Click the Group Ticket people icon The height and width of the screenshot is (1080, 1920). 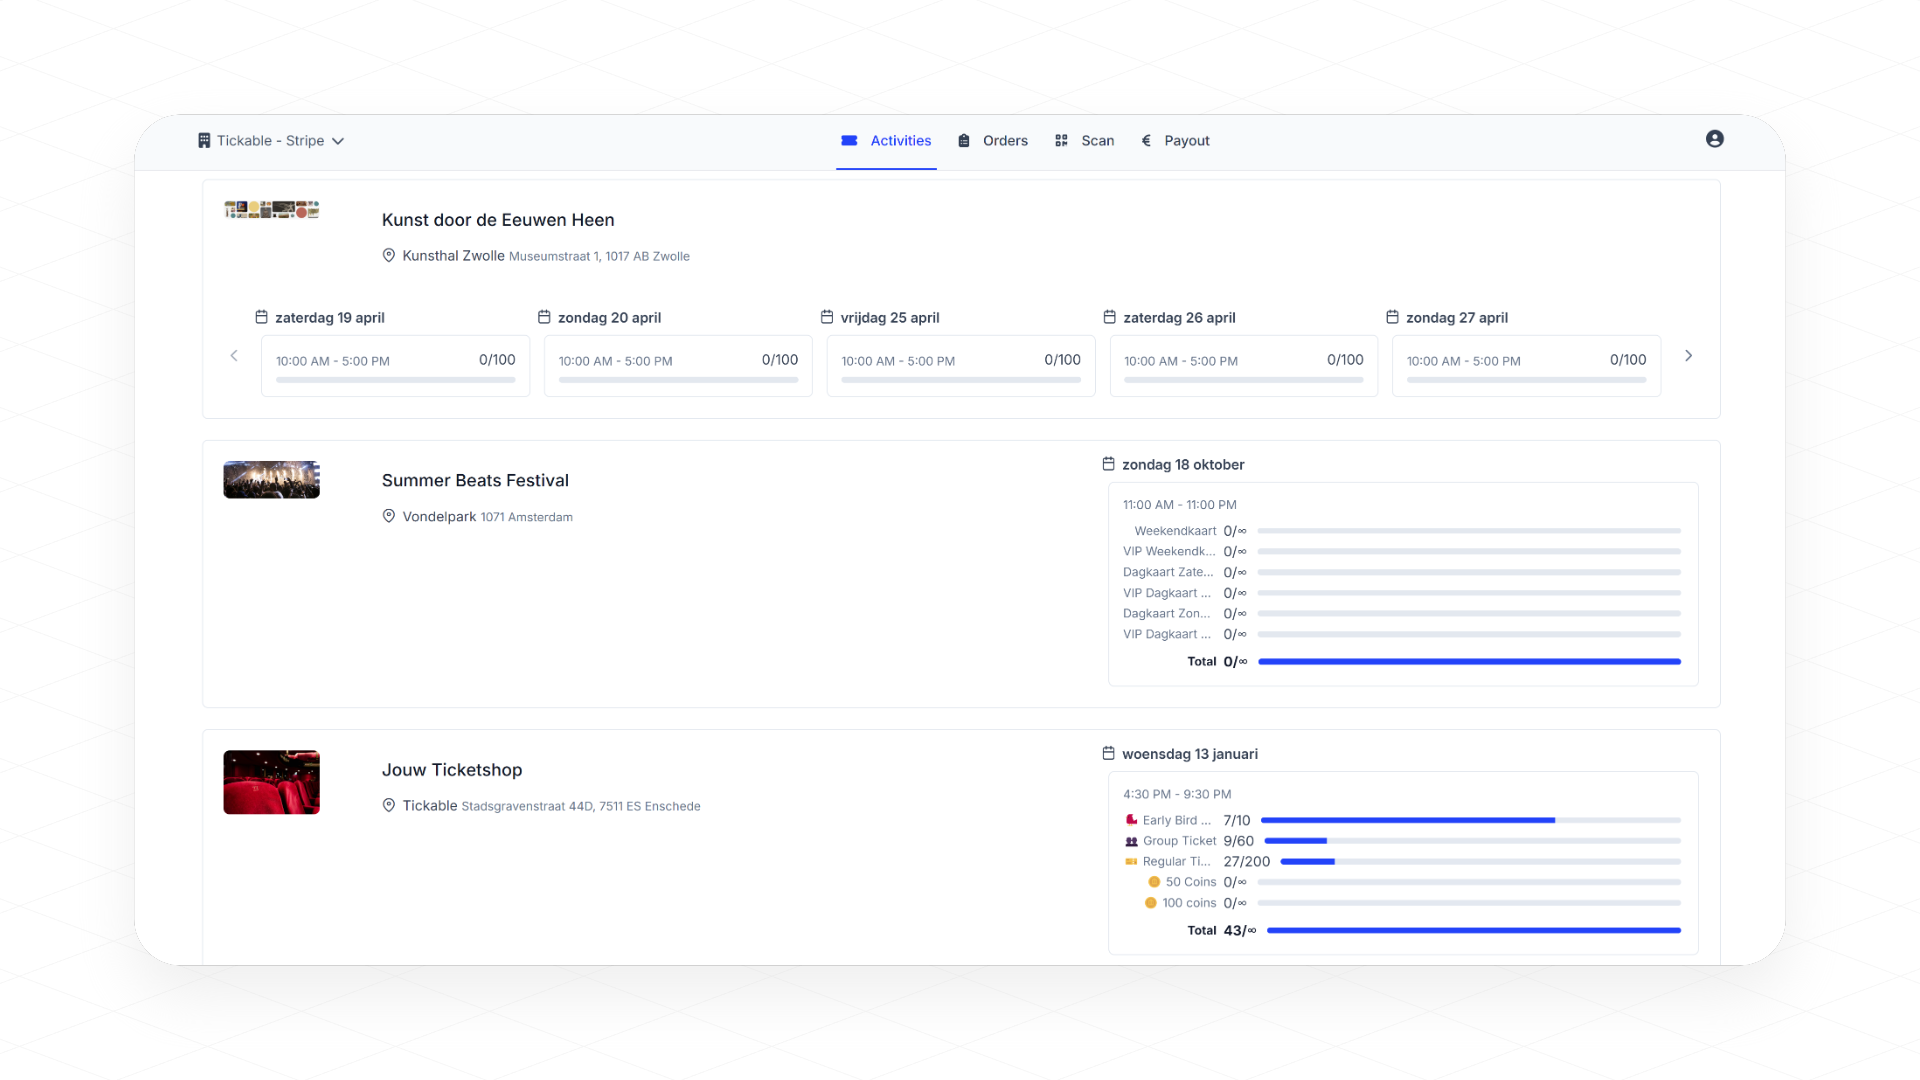pos(1131,841)
